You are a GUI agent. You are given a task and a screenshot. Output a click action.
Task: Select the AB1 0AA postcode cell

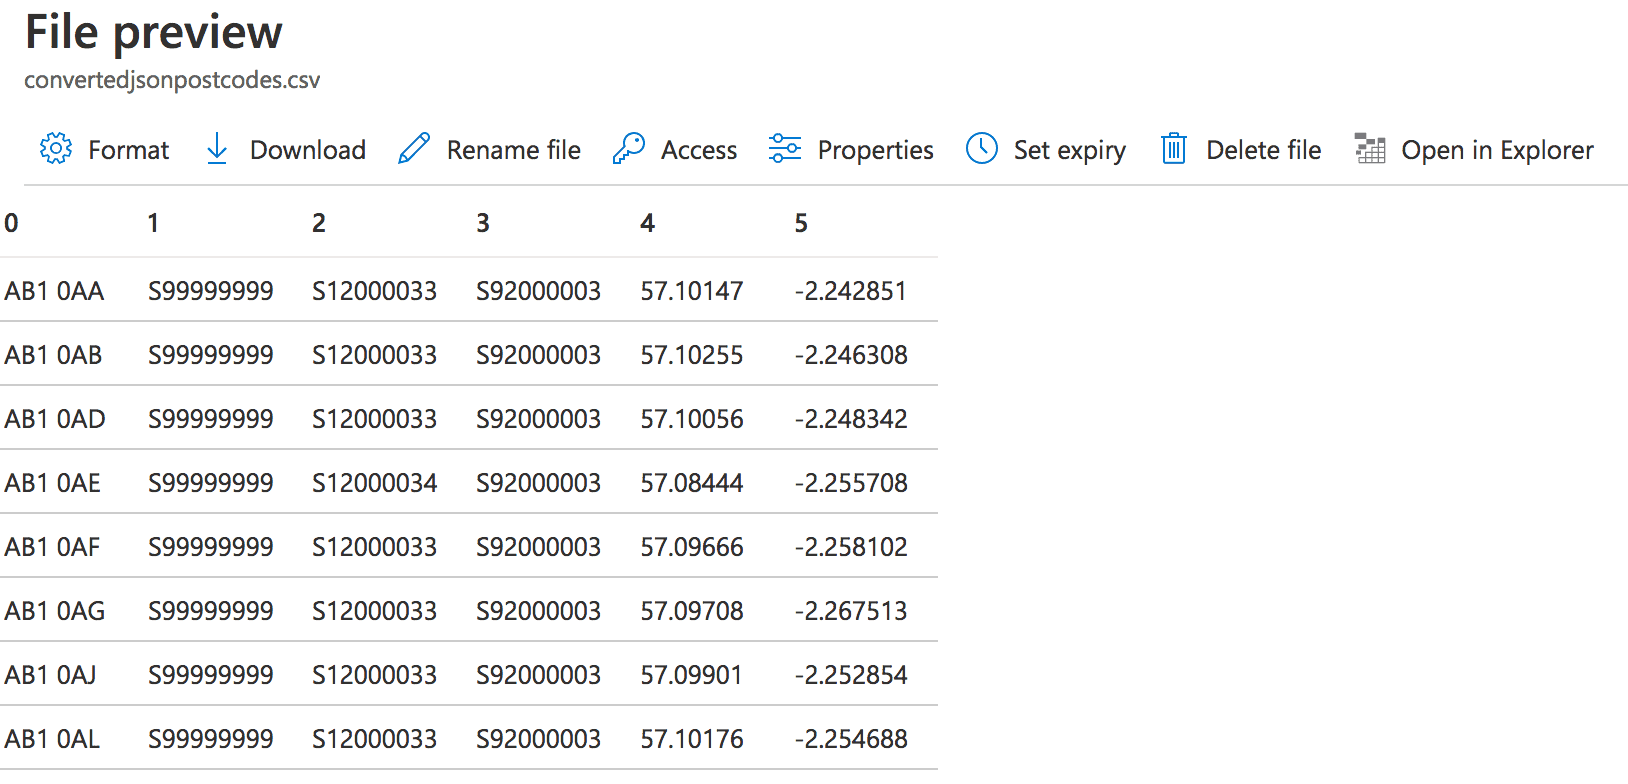[x=55, y=291]
